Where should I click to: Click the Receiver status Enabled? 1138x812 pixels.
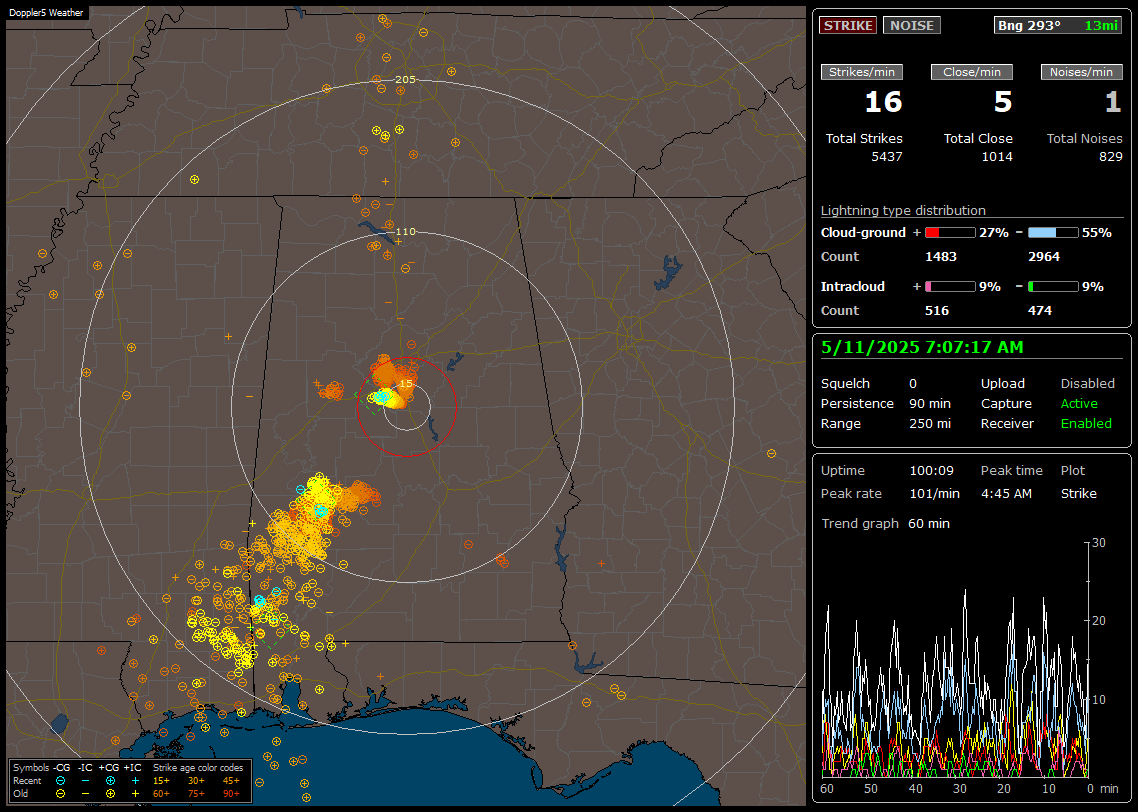coord(1086,424)
